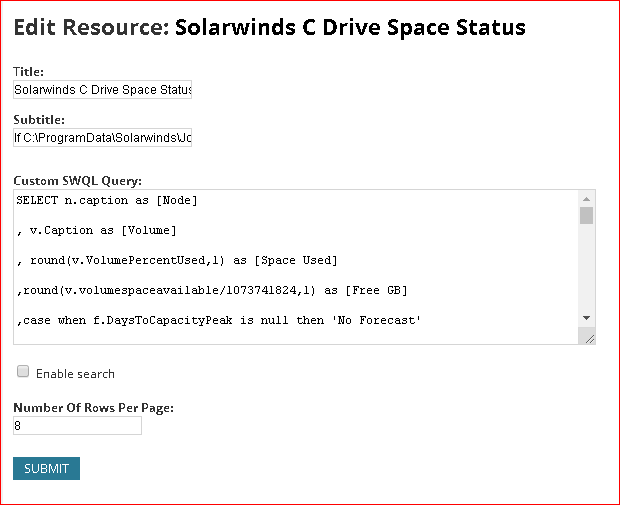Click the Title input field
620x505 pixels.
(x=102, y=90)
